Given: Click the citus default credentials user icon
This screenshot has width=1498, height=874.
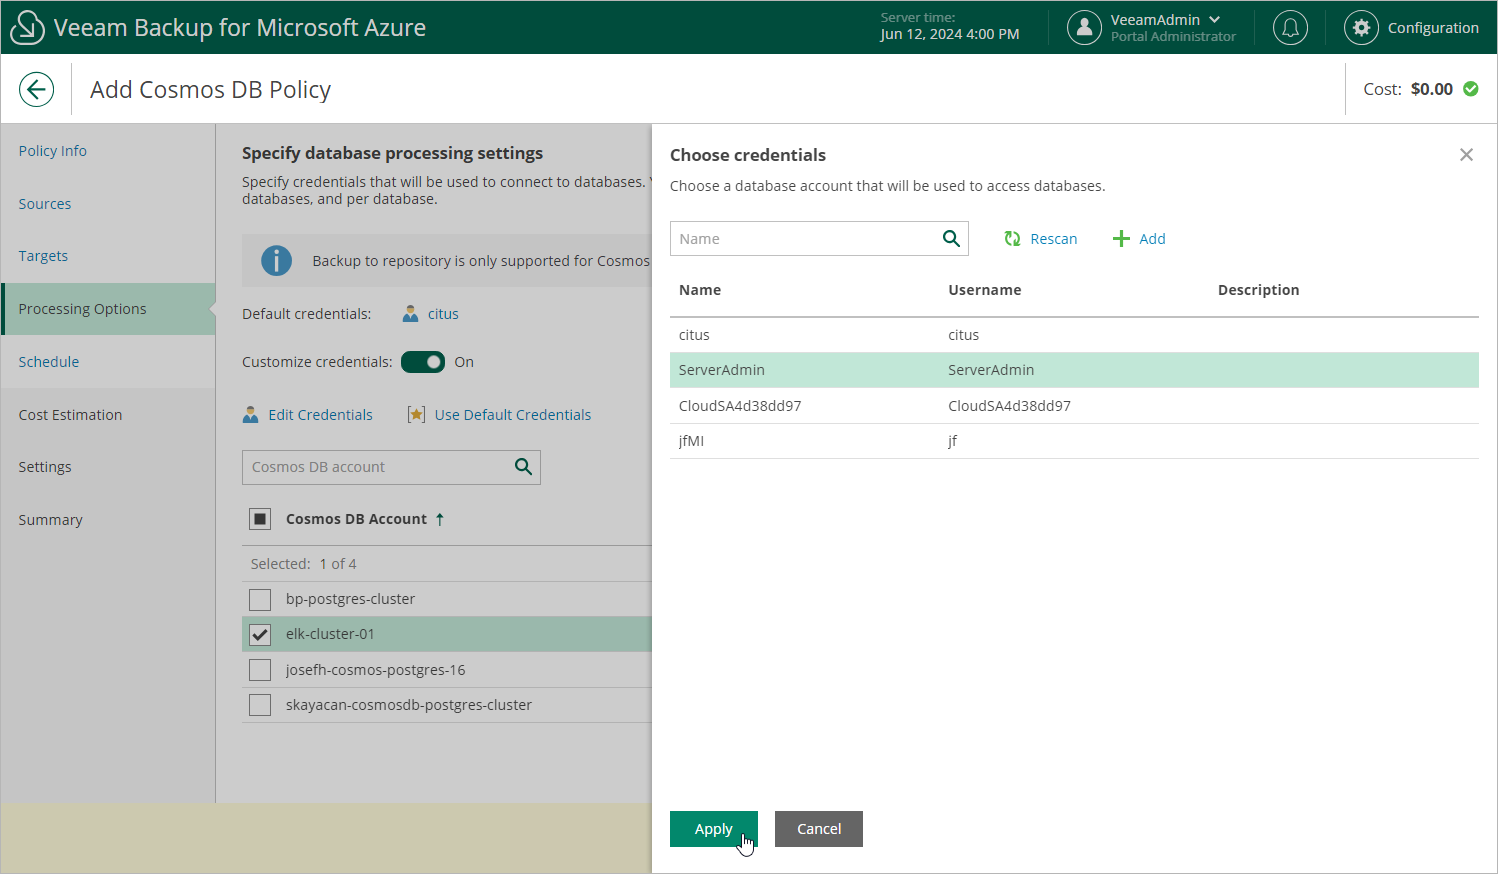Looking at the screenshot, I should click(x=410, y=314).
